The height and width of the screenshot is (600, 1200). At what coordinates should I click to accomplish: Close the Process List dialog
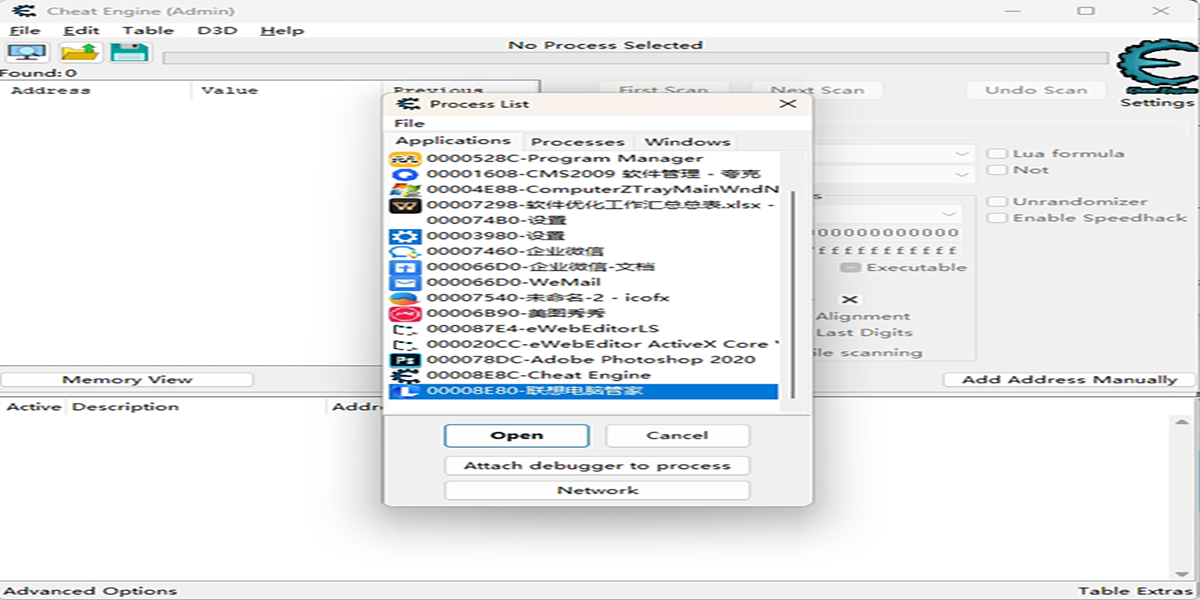tap(788, 104)
